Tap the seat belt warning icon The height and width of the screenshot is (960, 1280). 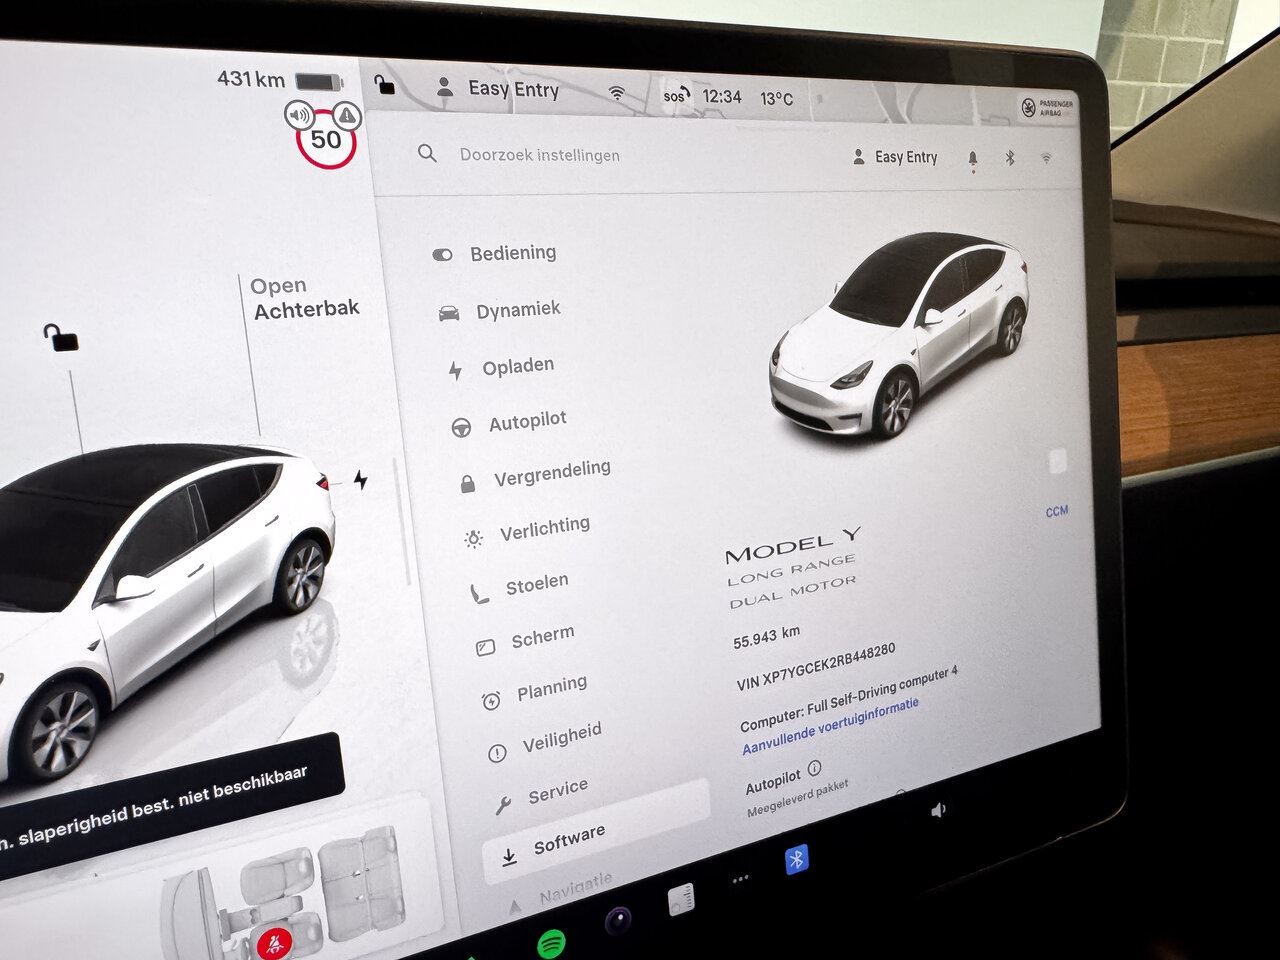273,941
